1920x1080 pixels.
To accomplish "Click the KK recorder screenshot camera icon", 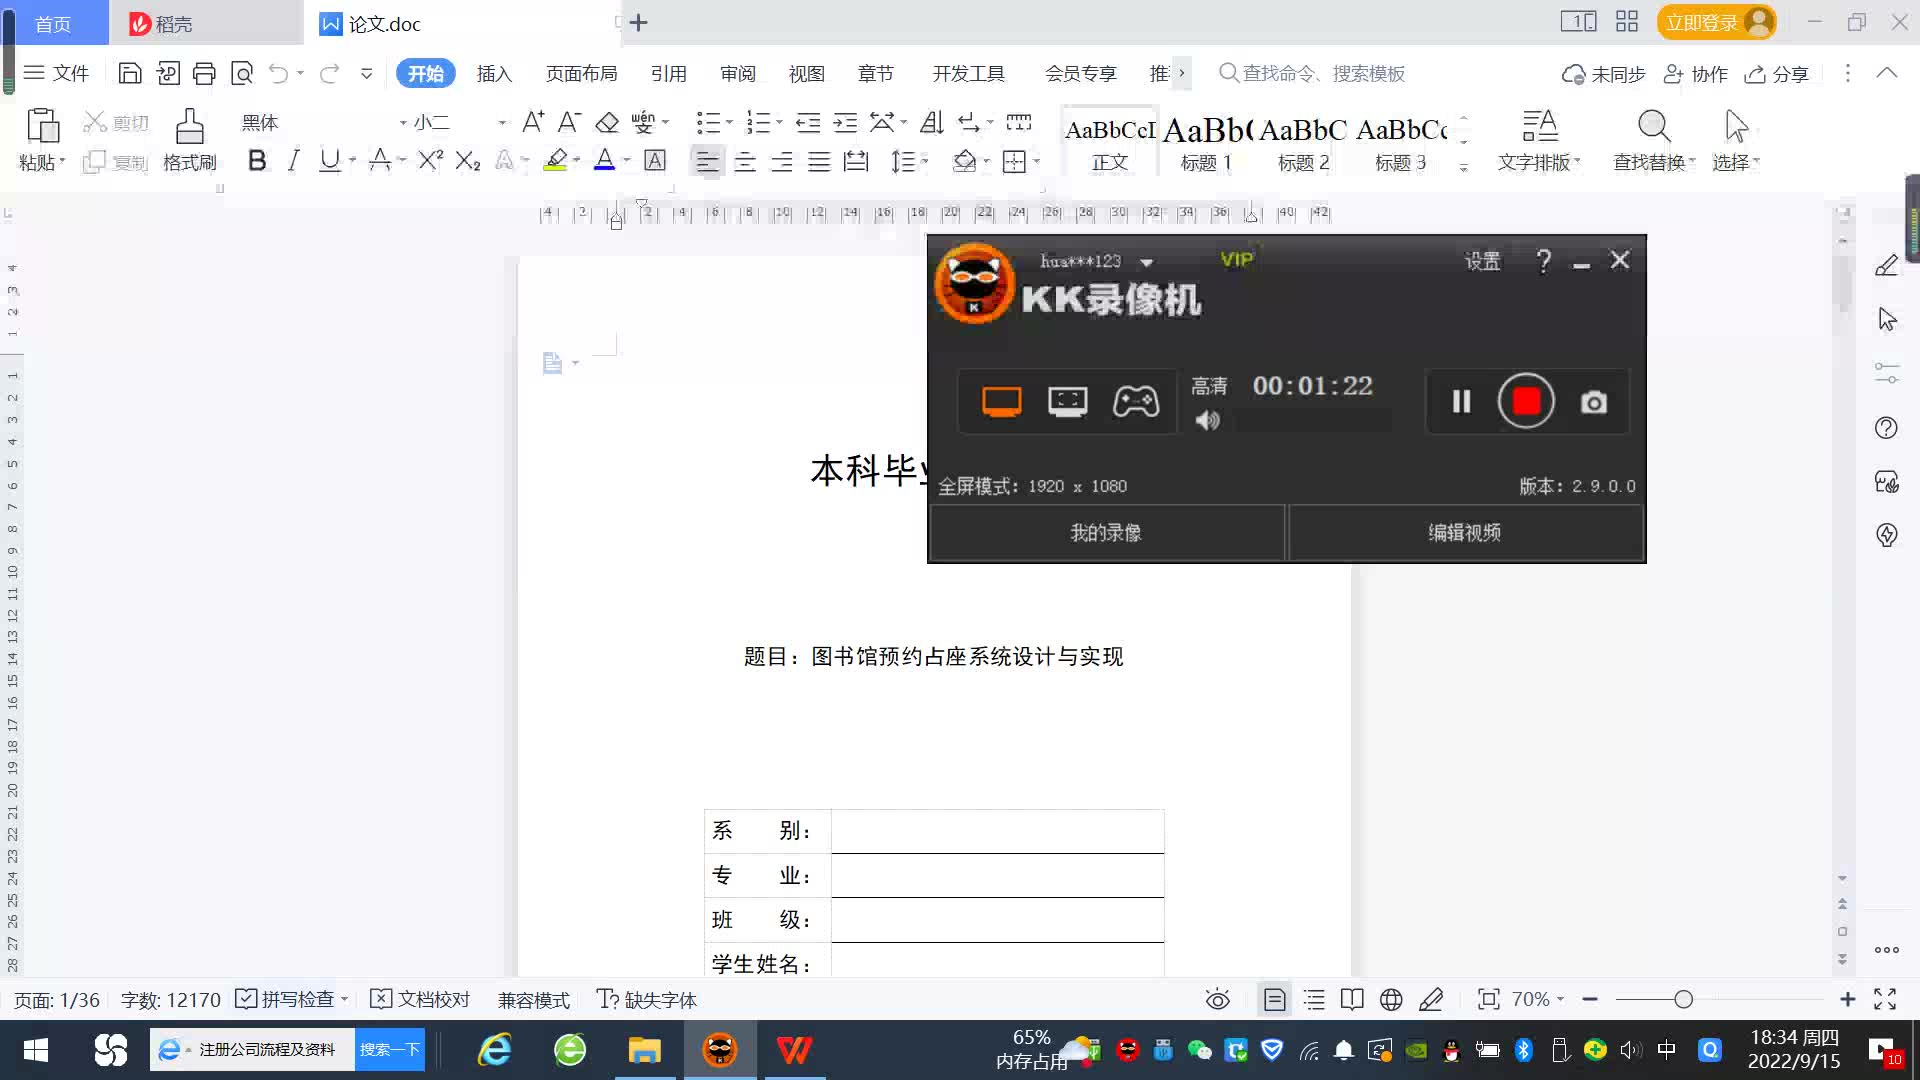I will point(1593,402).
